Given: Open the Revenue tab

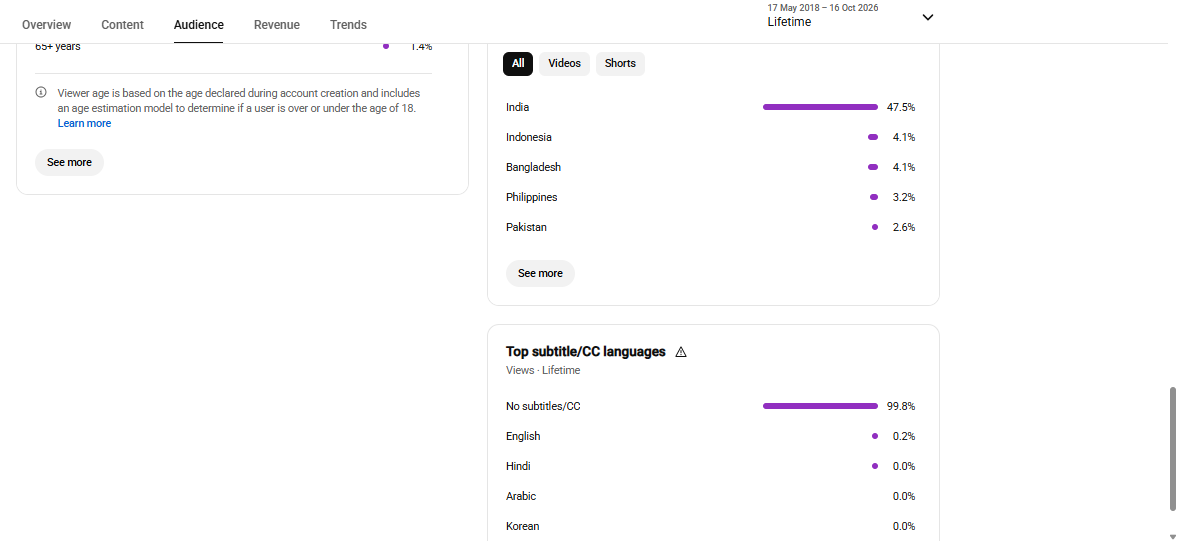Looking at the screenshot, I should [277, 25].
